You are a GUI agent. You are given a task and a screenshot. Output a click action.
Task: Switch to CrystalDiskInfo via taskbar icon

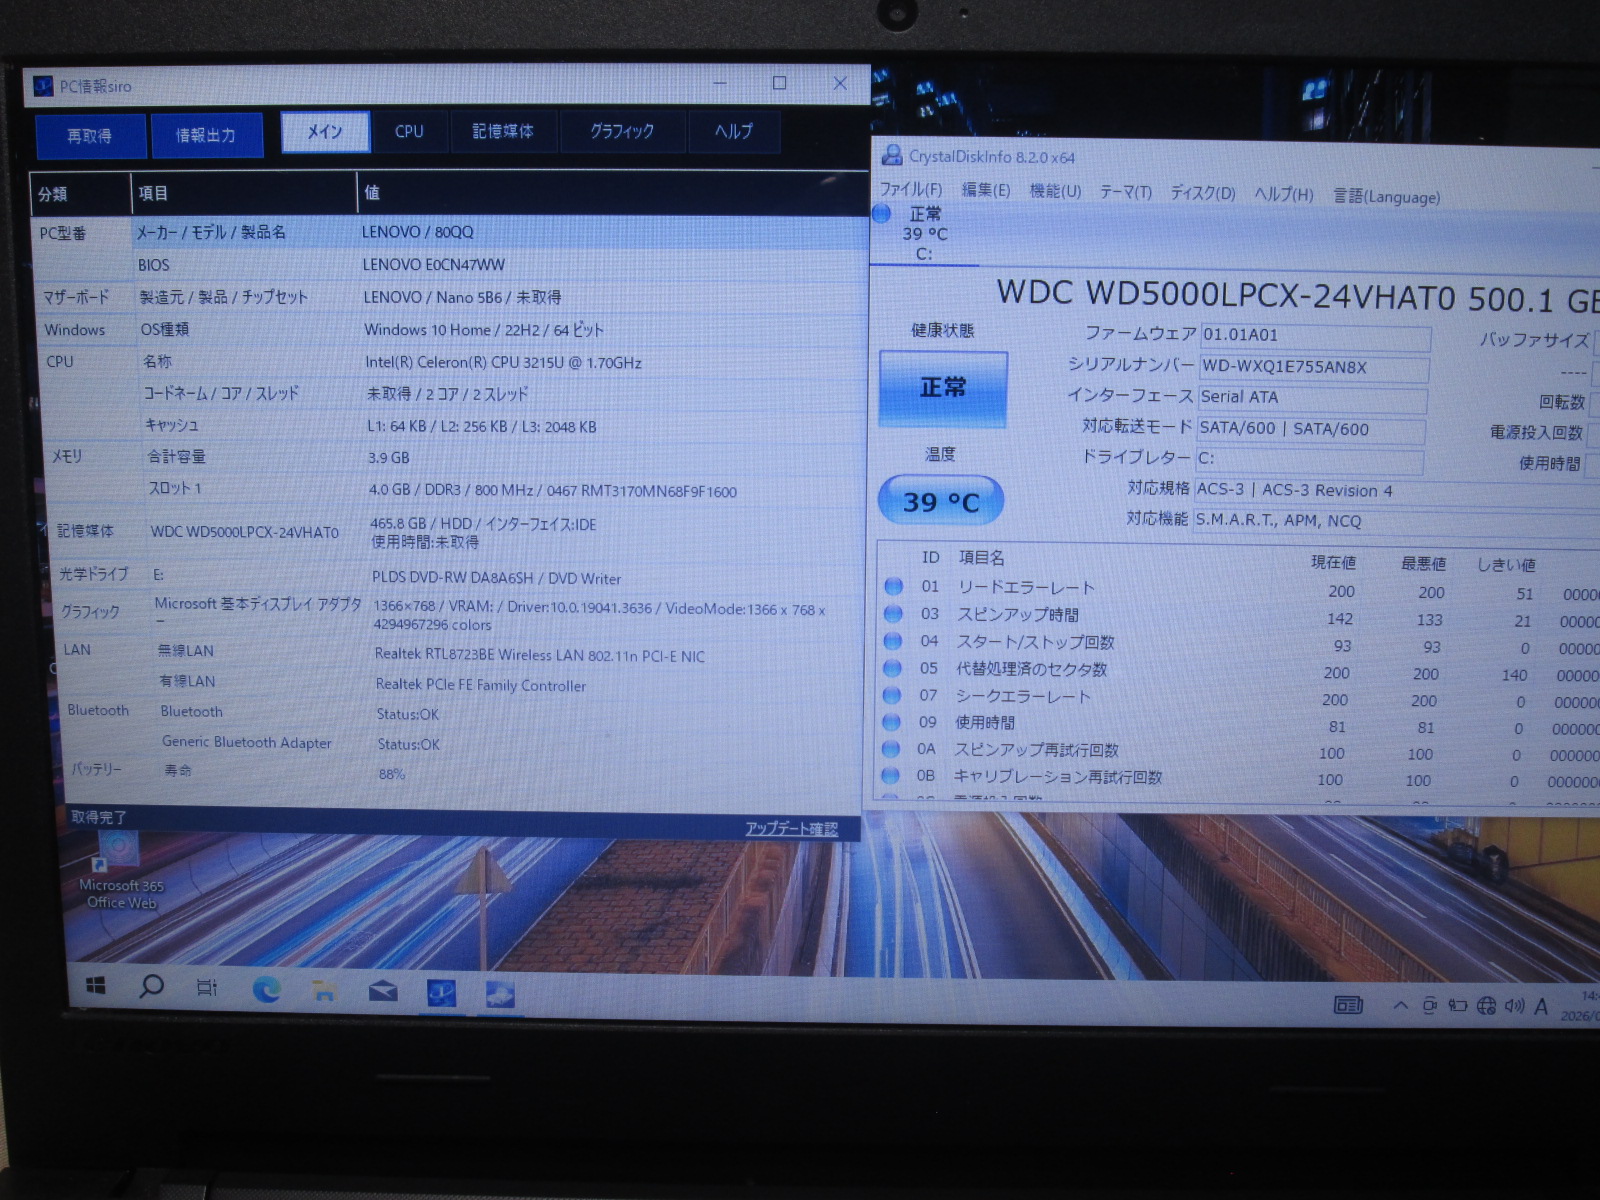(x=500, y=994)
